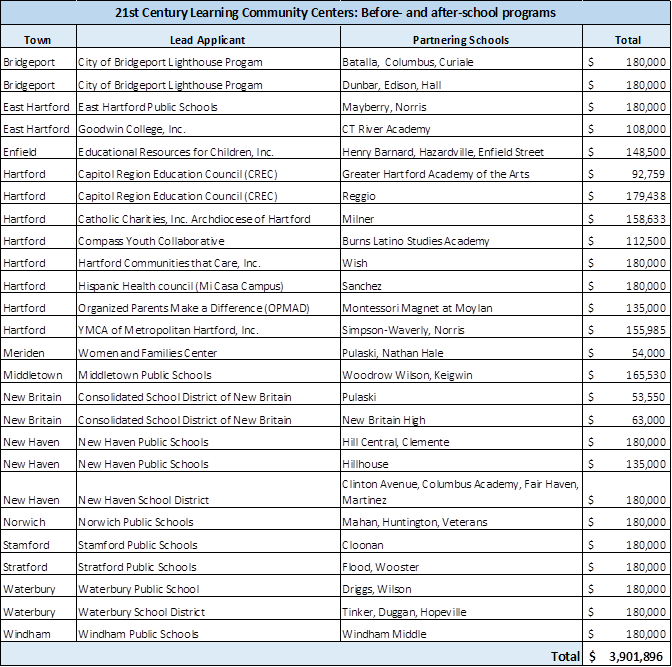Select the Partnering Schools header cell
672x667 pixels.
tap(460, 40)
